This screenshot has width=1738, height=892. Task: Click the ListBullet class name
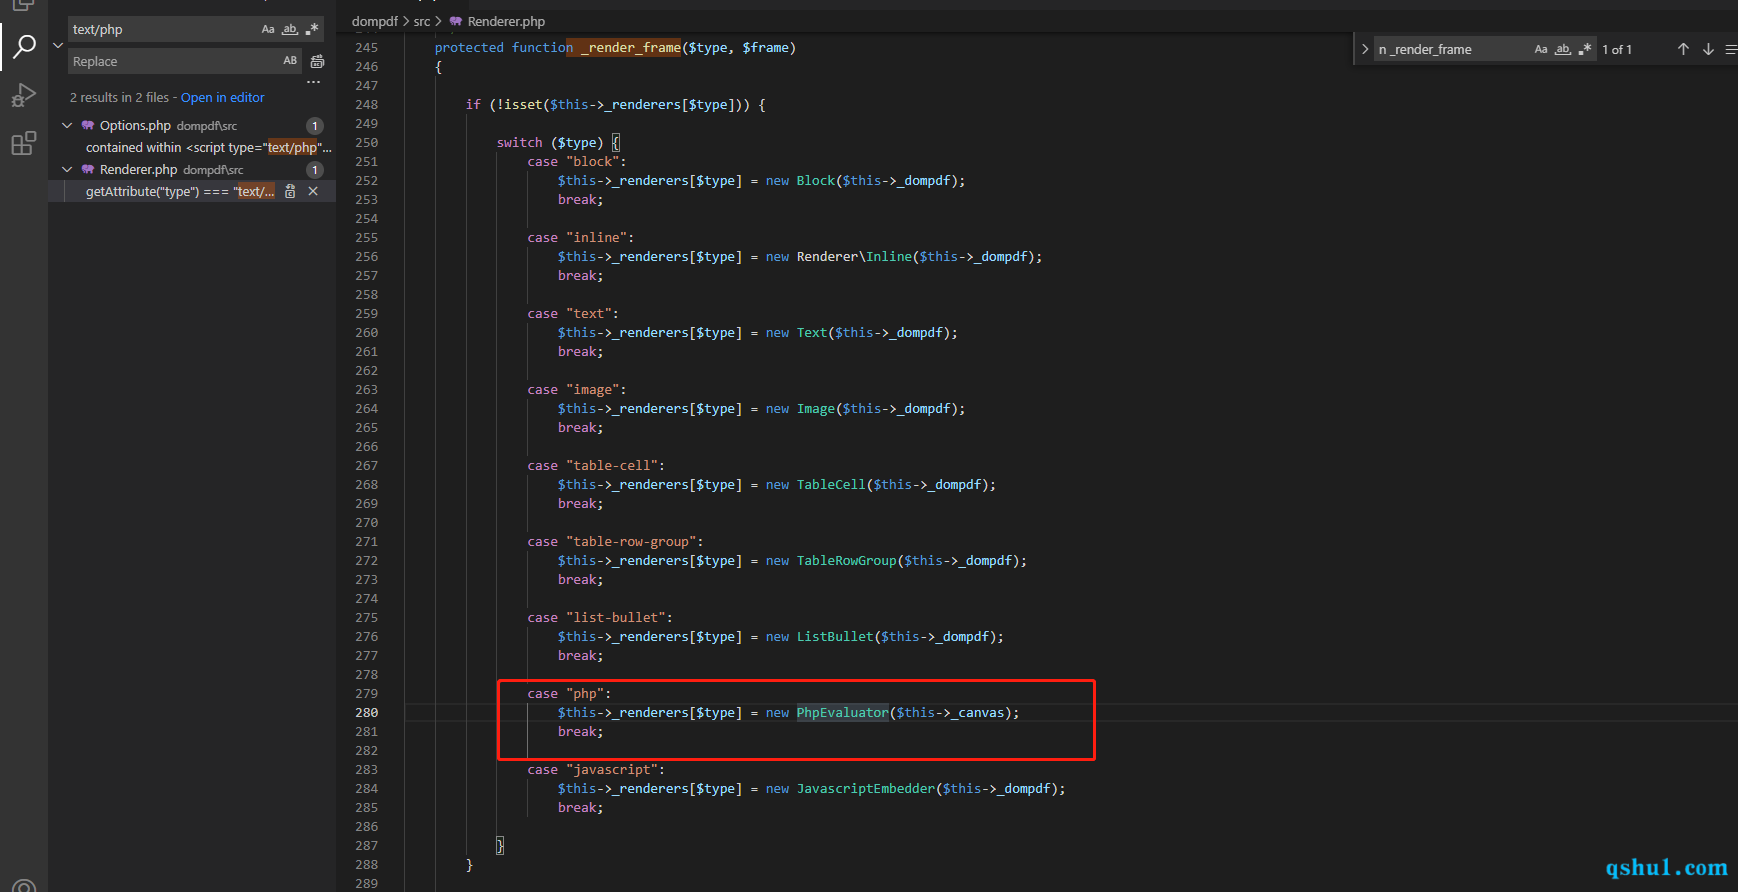point(835,637)
